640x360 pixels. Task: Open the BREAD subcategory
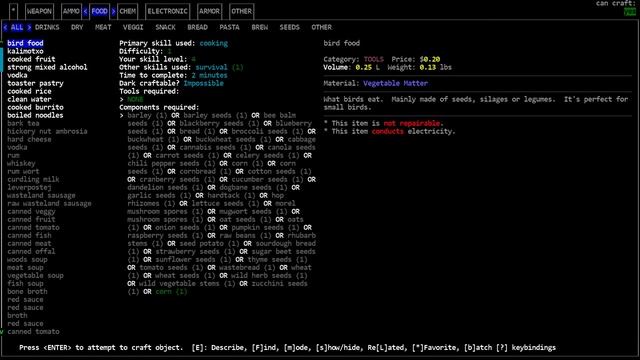198,27
